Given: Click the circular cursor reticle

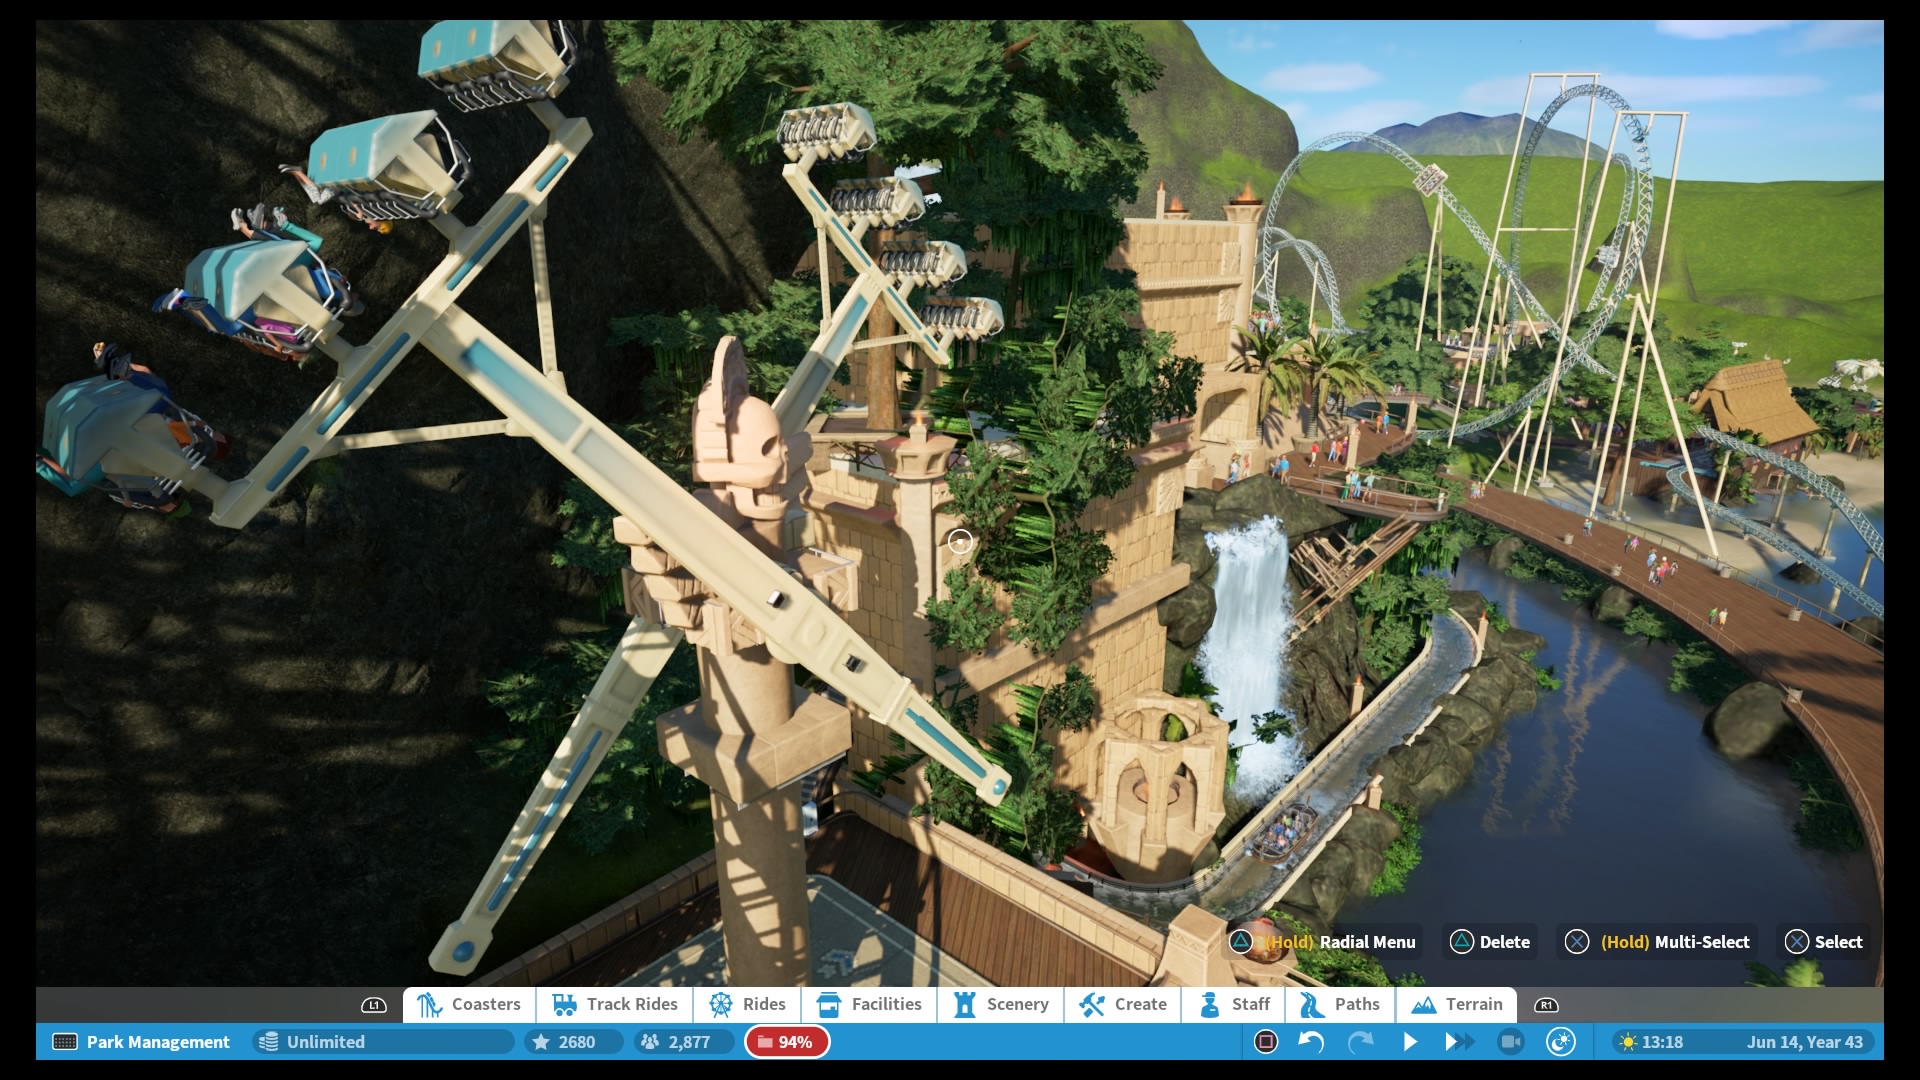Looking at the screenshot, I should (960, 542).
